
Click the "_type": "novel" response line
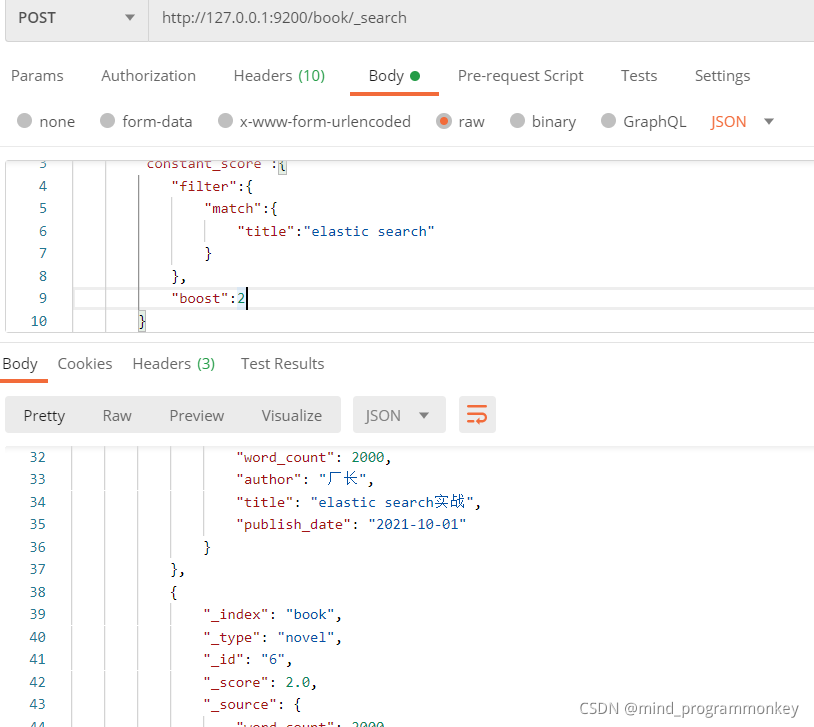tap(273, 637)
